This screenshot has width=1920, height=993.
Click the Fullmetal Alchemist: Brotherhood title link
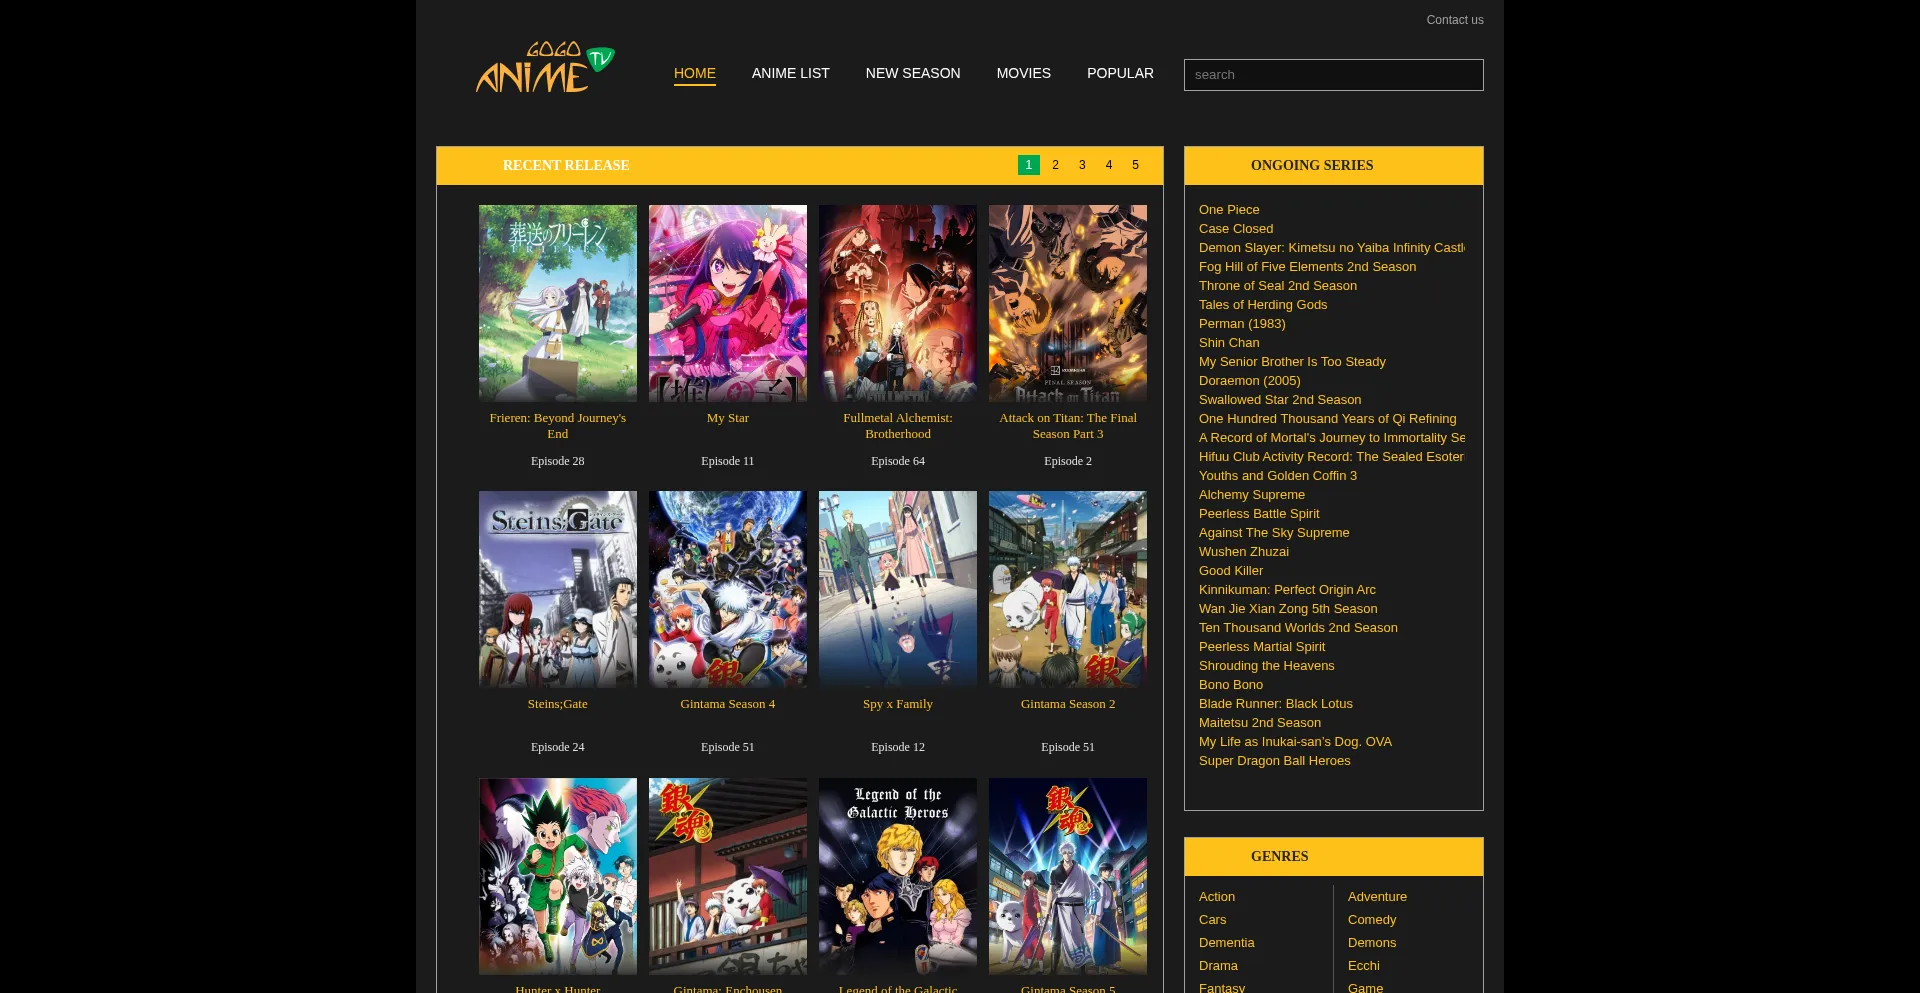(x=897, y=426)
